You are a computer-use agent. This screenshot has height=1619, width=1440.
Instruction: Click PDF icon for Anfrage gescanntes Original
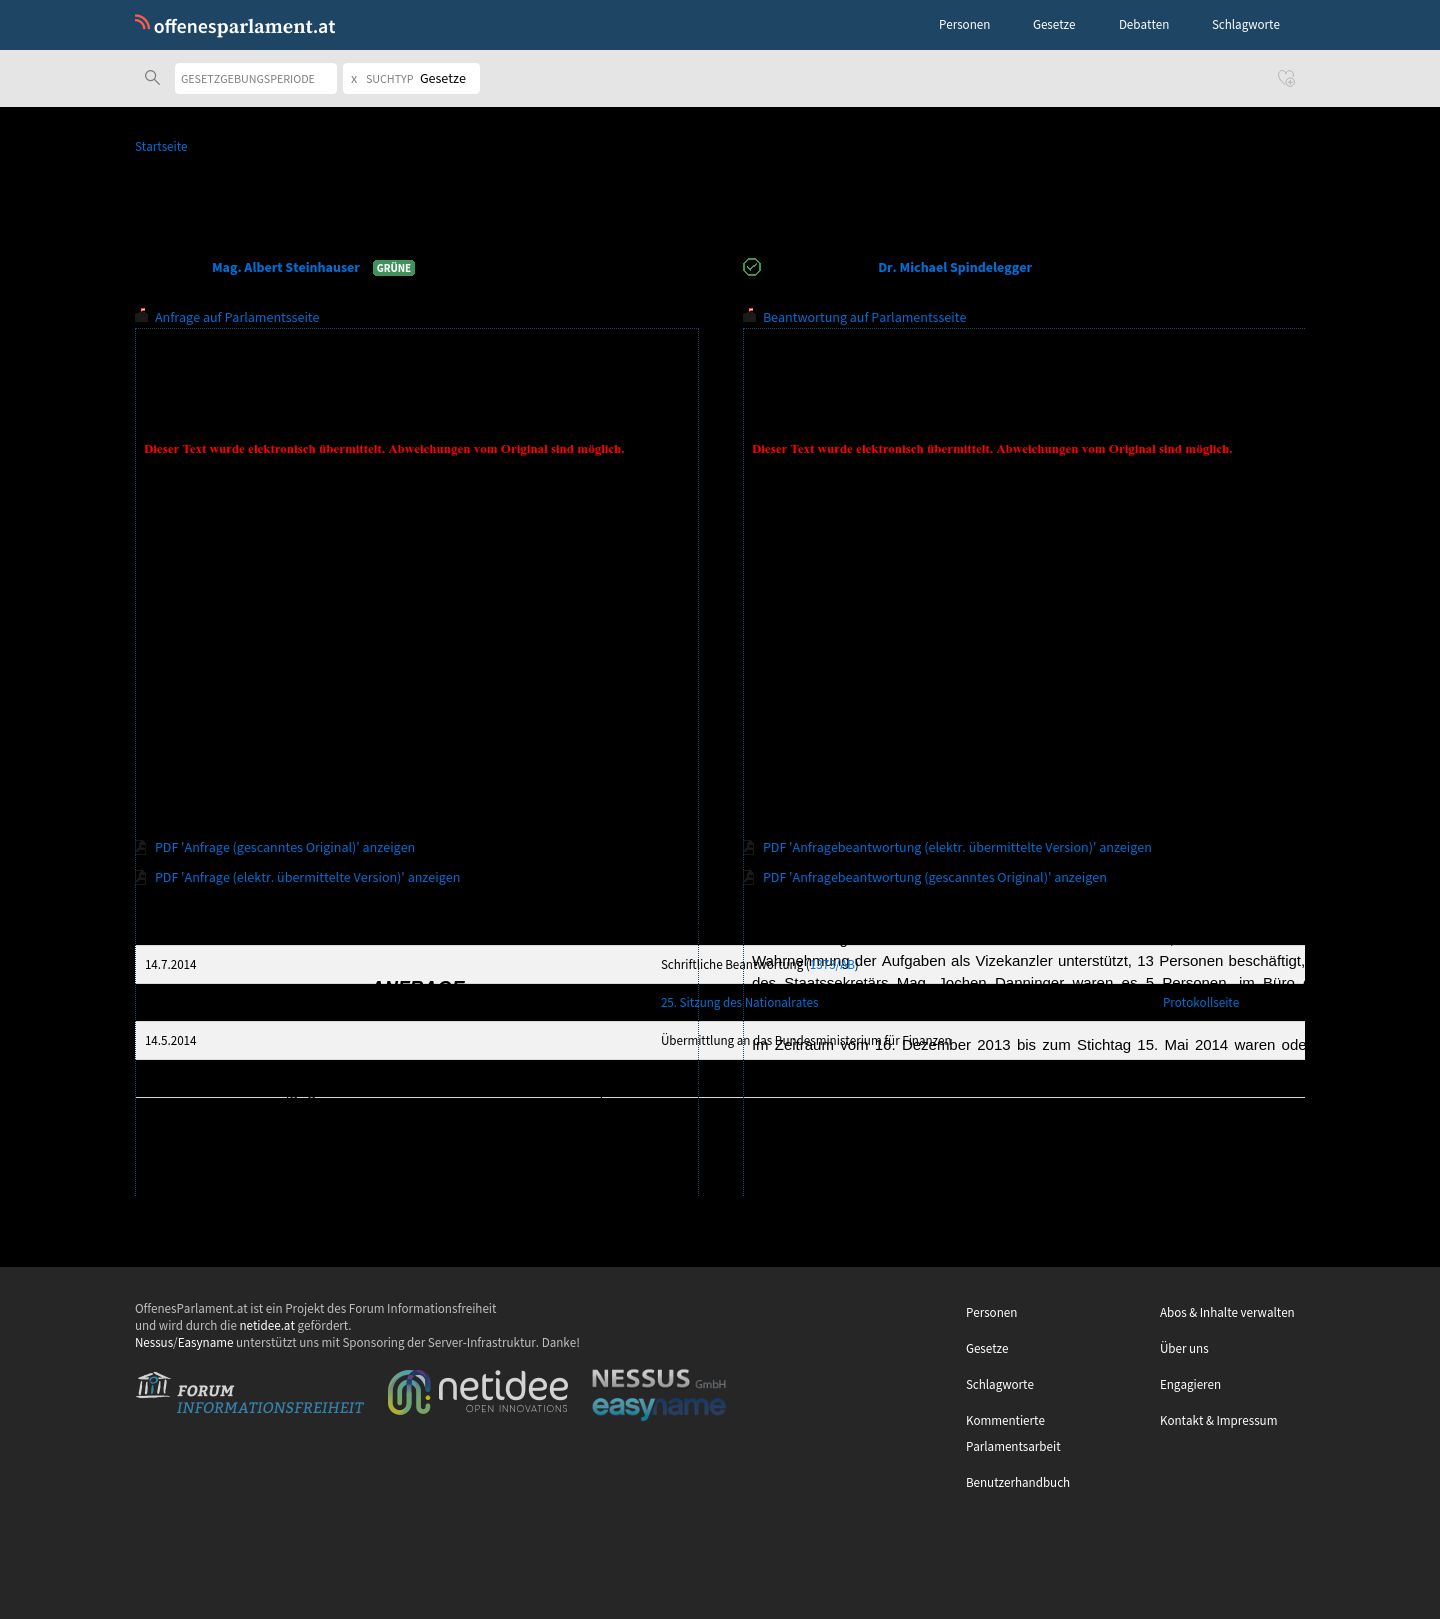pos(141,847)
